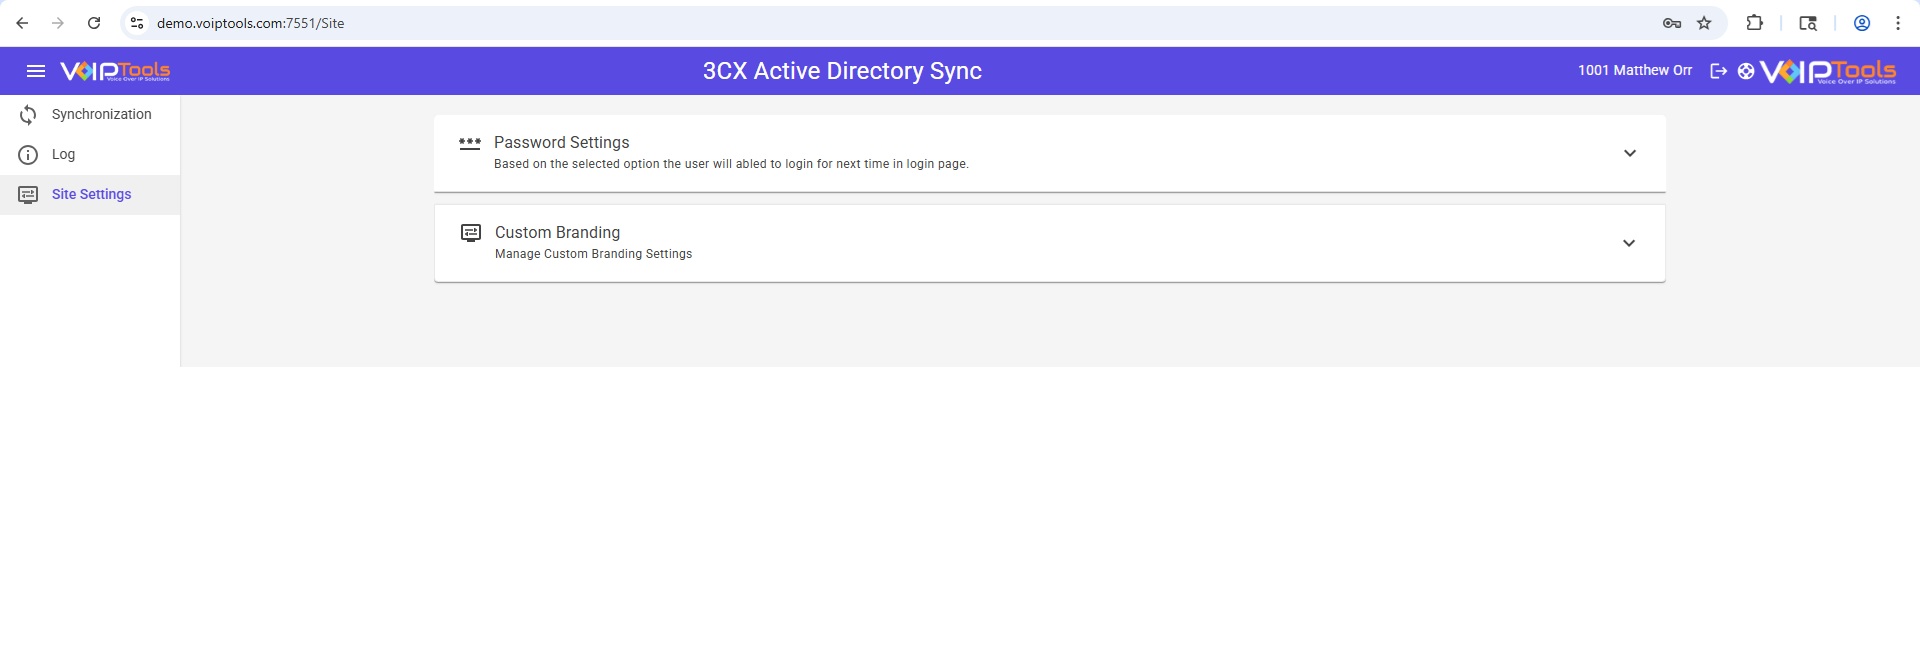The height and width of the screenshot is (648, 1920).
Task: Click the 1001 Matthew Orr user name
Action: [x=1634, y=70]
